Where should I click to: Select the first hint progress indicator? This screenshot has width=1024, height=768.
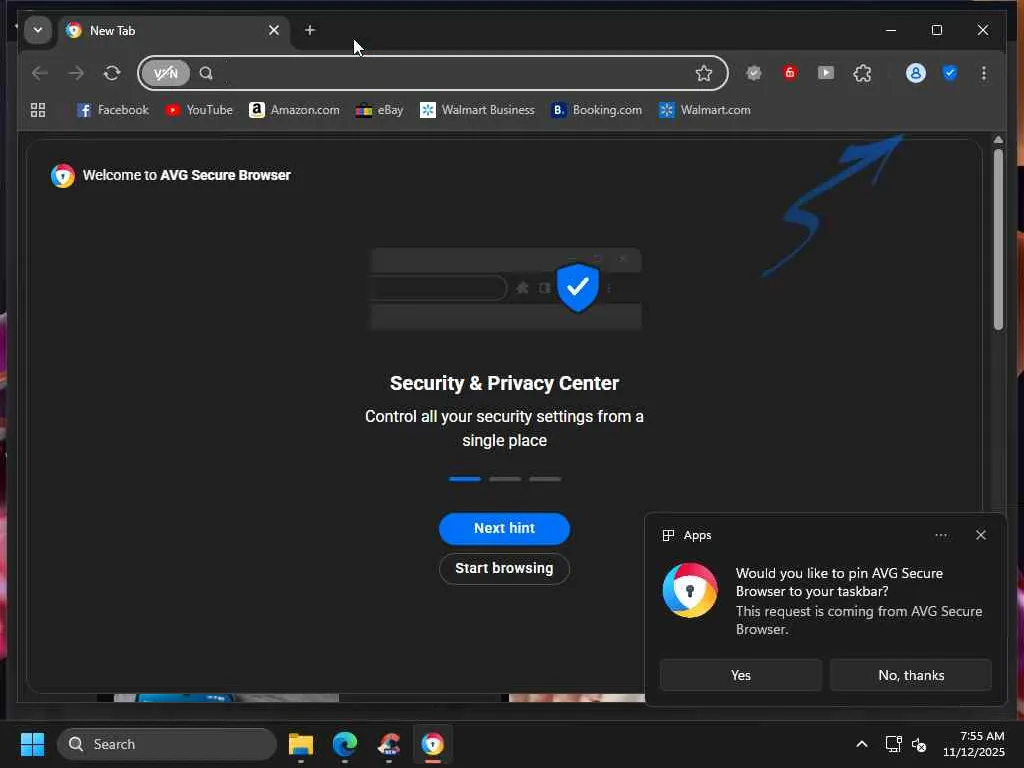pyautogui.click(x=465, y=479)
